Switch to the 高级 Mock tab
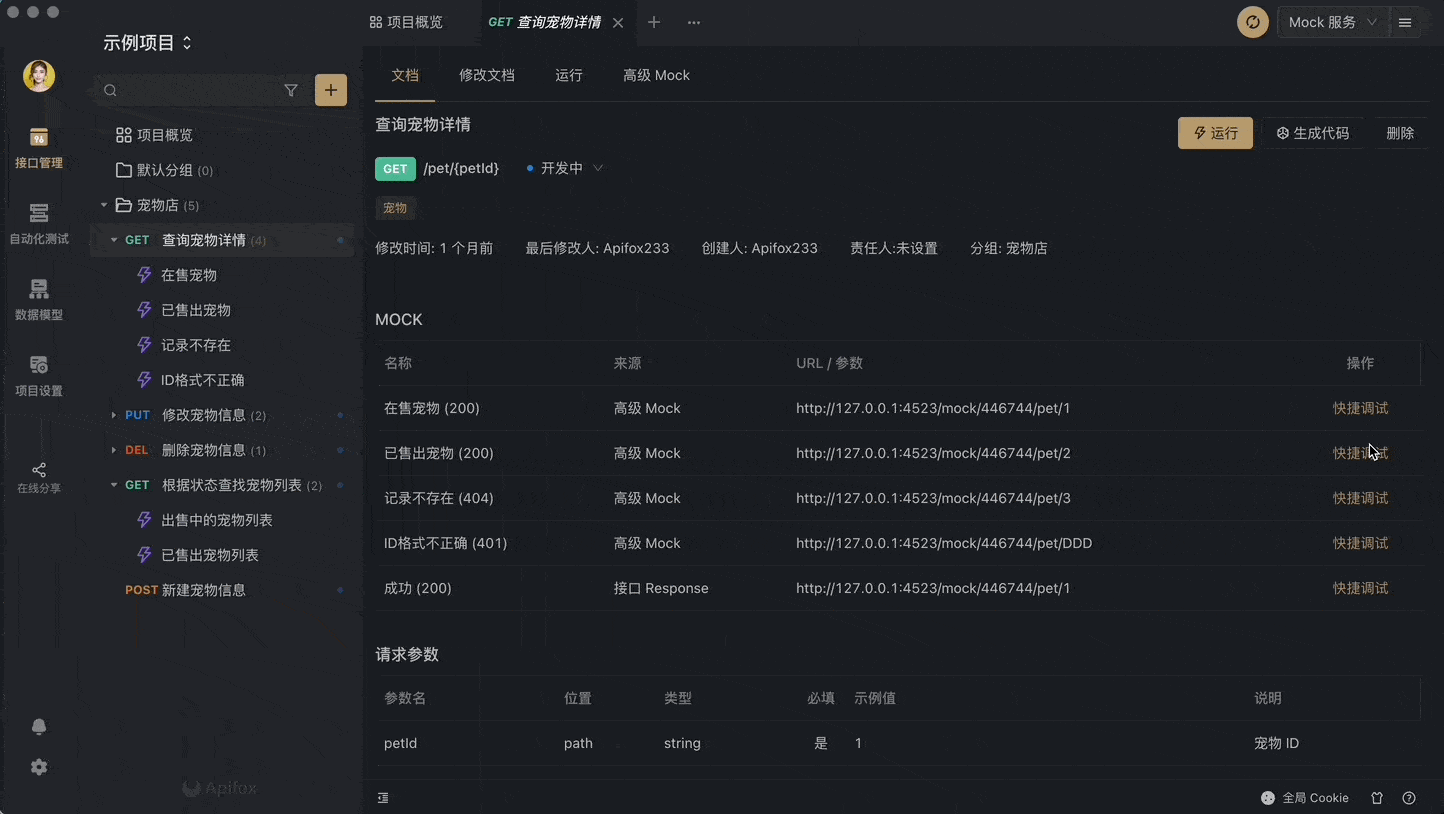Screen dimensions: 1444x814 (656, 75)
